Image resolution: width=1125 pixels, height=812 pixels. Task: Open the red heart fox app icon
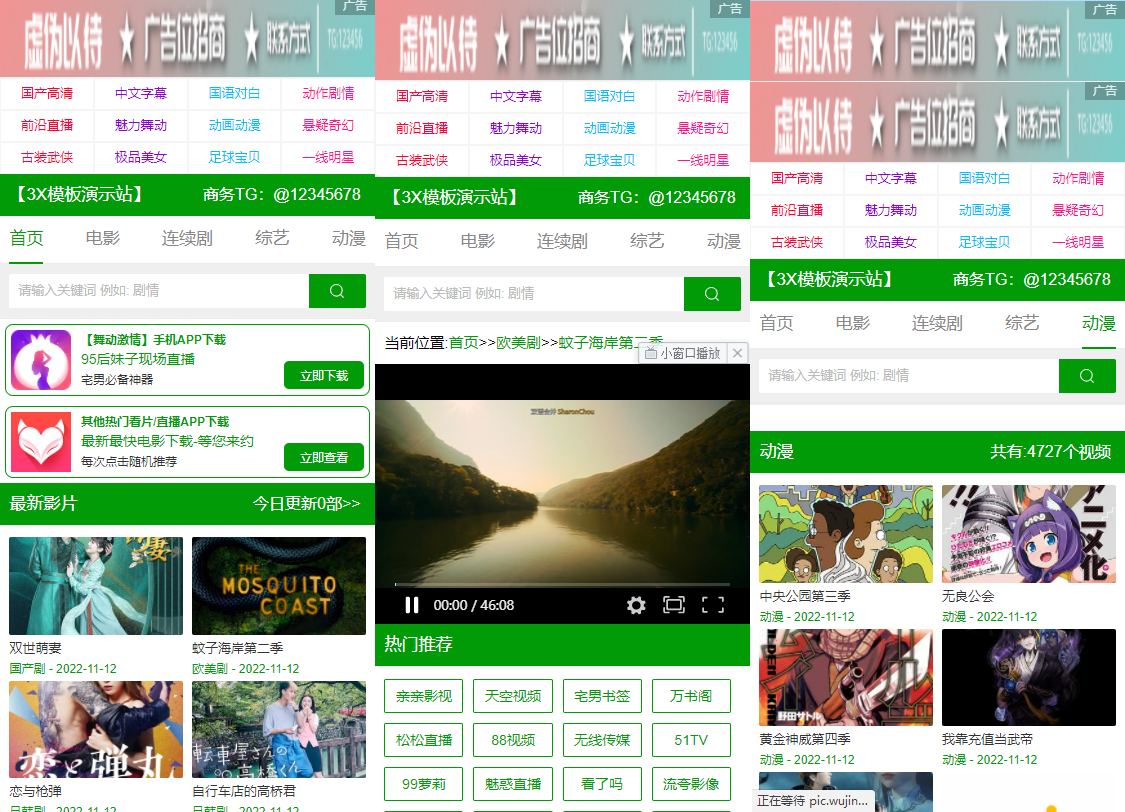41,442
